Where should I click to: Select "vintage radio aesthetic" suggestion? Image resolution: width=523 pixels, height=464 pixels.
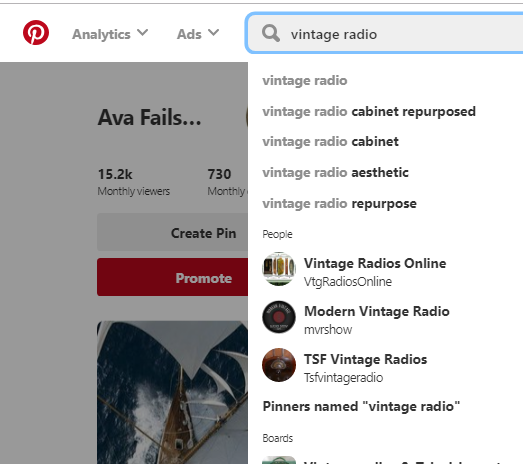[335, 172]
